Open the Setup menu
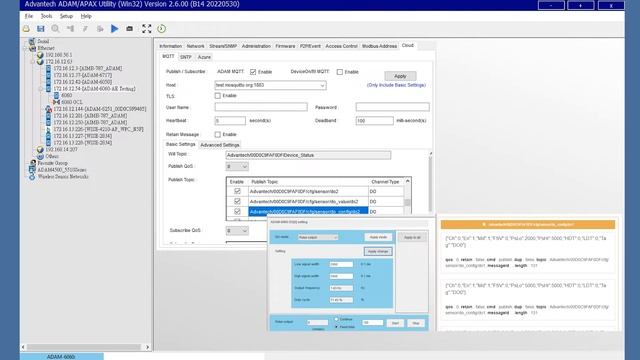Image resolution: width=640 pixels, height=360 pixels. 66,16
